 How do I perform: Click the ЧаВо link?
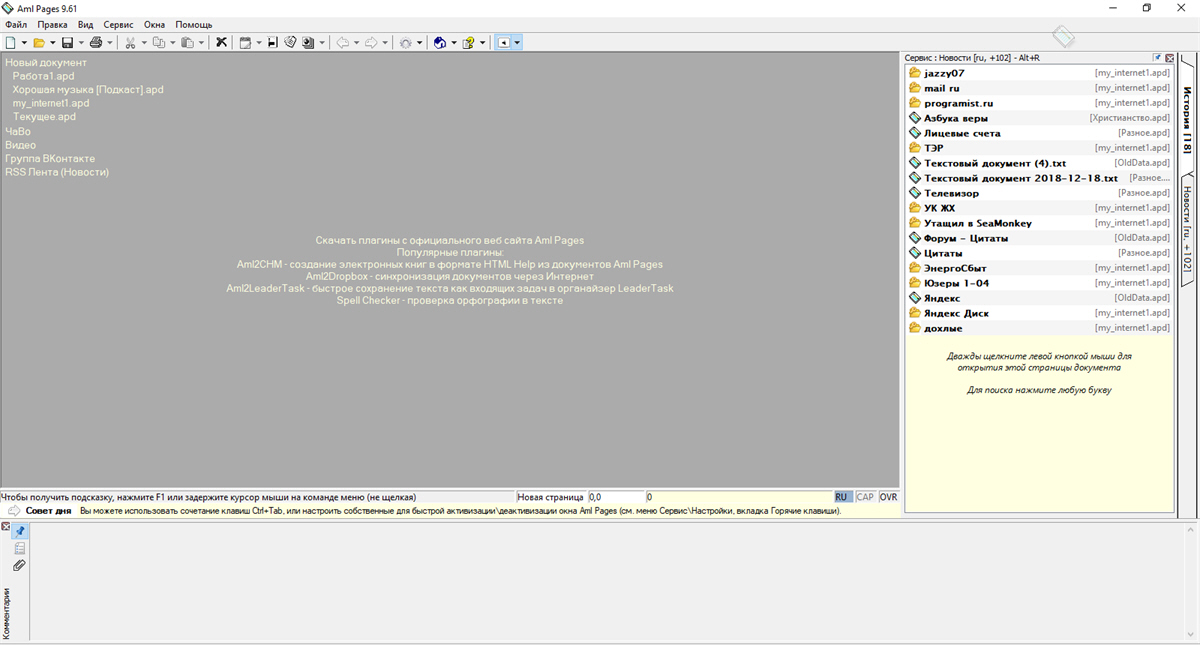(18, 131)
